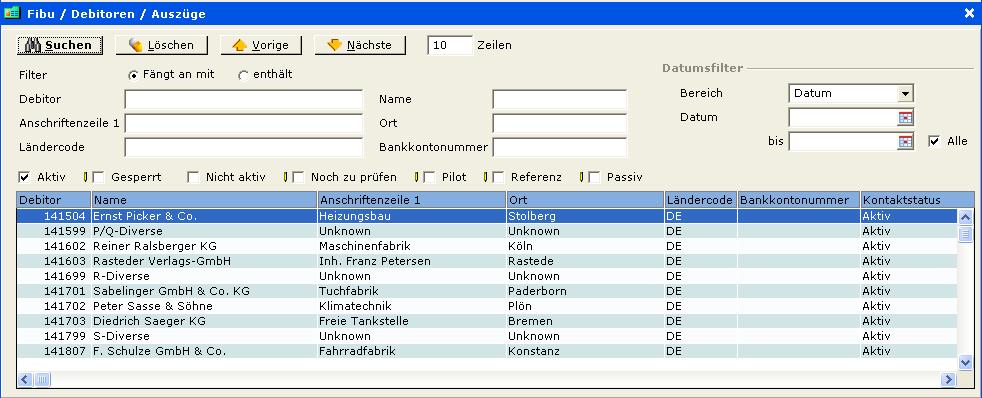This screenshot has width=982, height=398.
Task: Click yellow marker beside Gesperrt checkbox
Action: 86,177
